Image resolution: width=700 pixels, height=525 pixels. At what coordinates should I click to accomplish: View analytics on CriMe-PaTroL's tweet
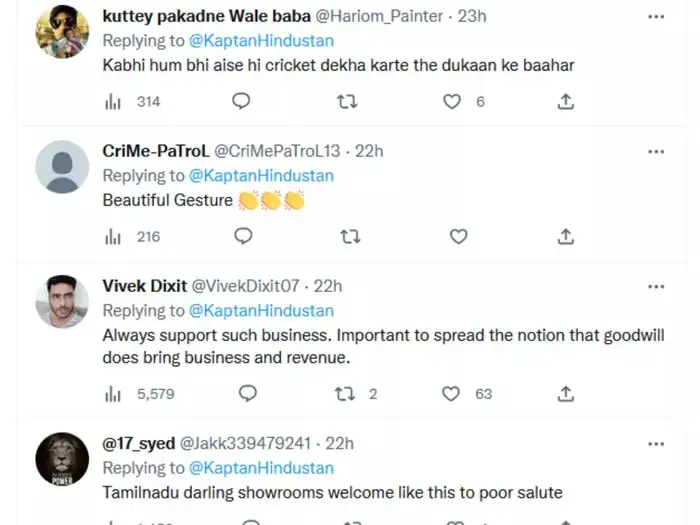(112, 237)
